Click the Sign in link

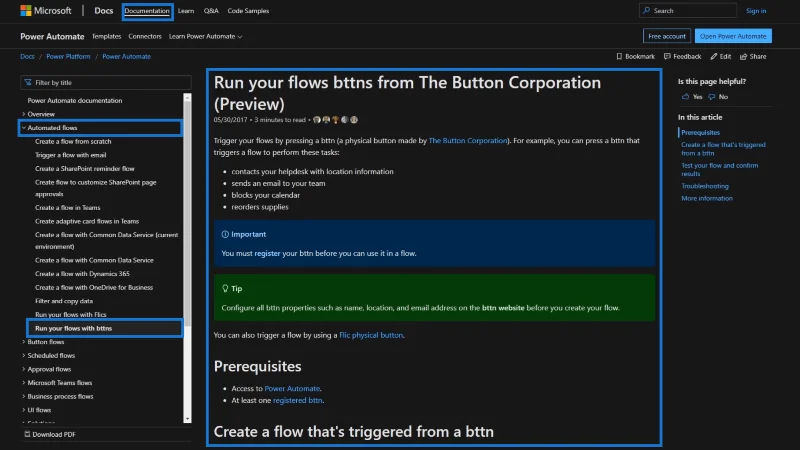click(756, 11)
